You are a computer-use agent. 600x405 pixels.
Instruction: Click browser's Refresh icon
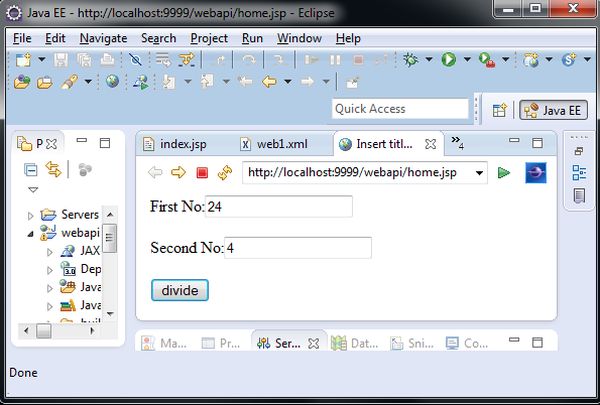click(225, 173)
